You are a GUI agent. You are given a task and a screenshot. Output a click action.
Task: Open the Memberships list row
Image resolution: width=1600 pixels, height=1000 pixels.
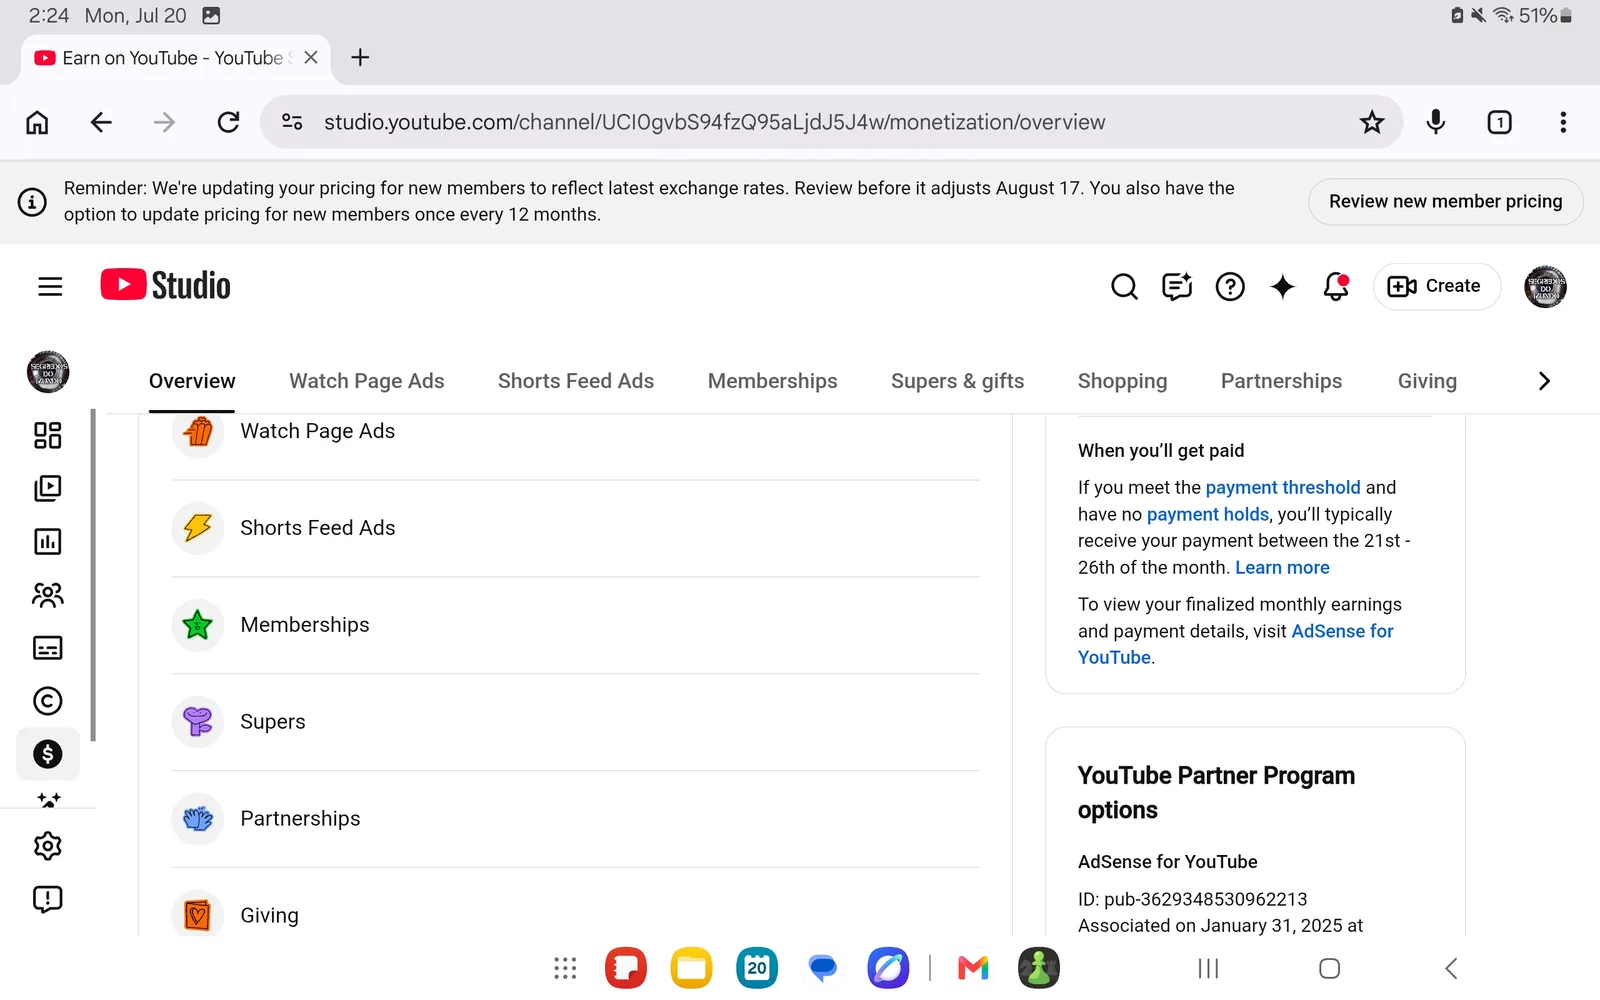click(575, 625)
